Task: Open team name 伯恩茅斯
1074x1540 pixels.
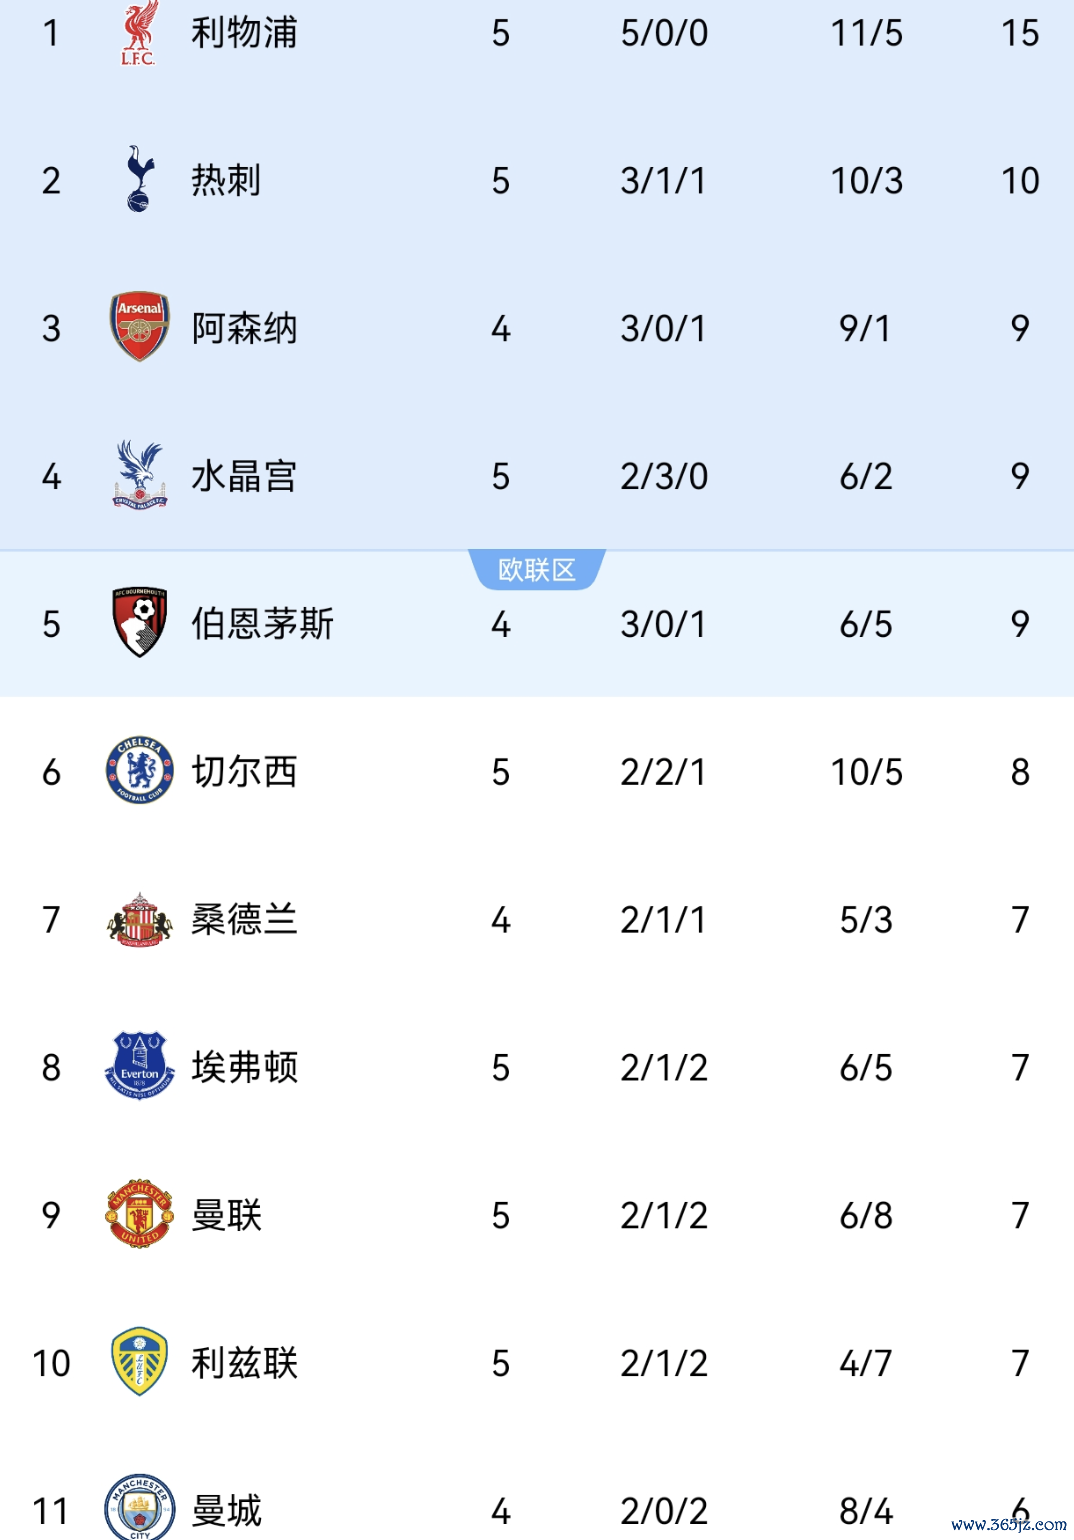Action: tap(262, 624)
